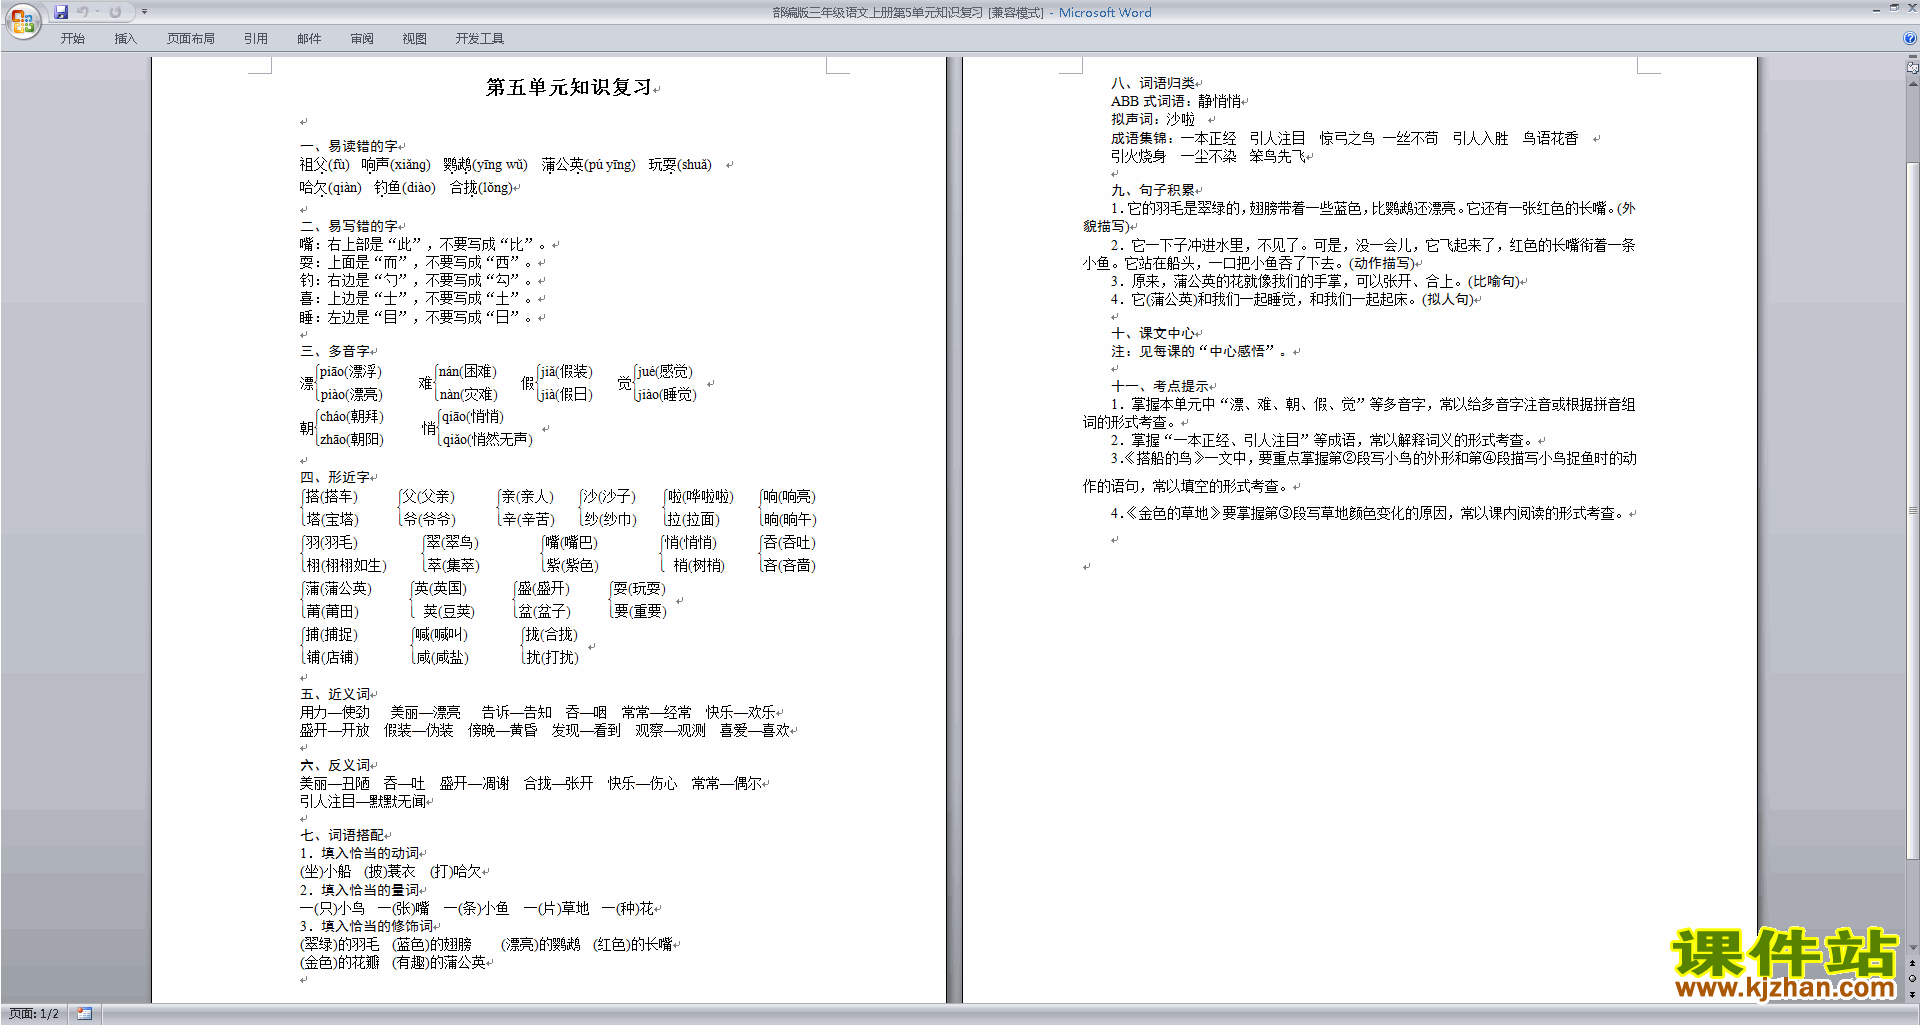This screenshot has height=1025, width=1920.
Task: Open the 审阅 ribbon tab
Action: [362, 38]
